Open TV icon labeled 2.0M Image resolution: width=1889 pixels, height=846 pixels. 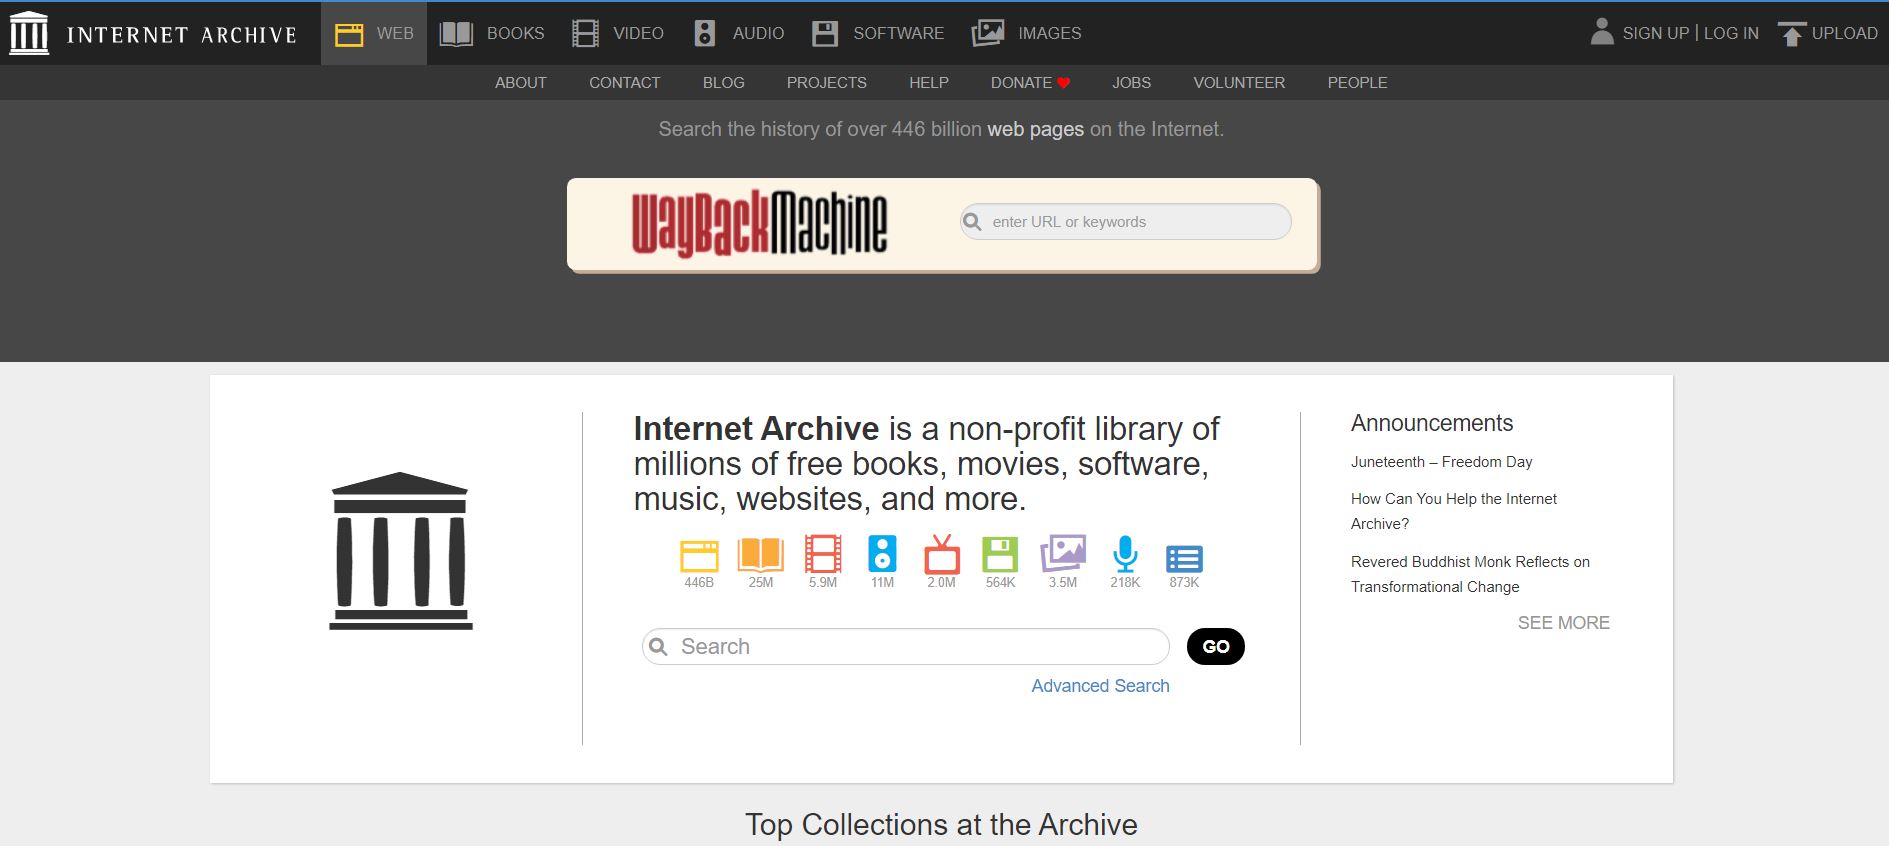point(941,554)
